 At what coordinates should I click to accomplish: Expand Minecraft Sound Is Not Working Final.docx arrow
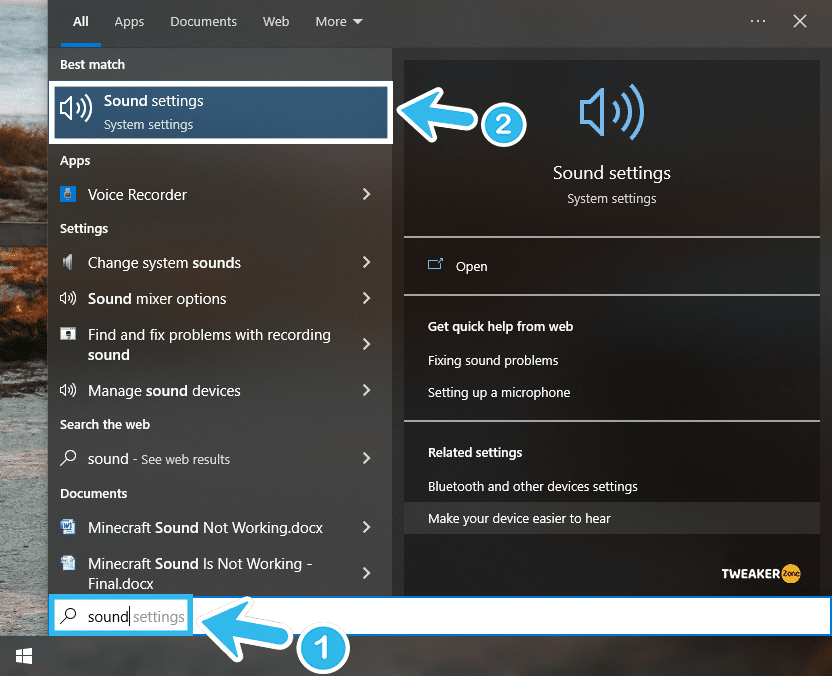point(366,573)
